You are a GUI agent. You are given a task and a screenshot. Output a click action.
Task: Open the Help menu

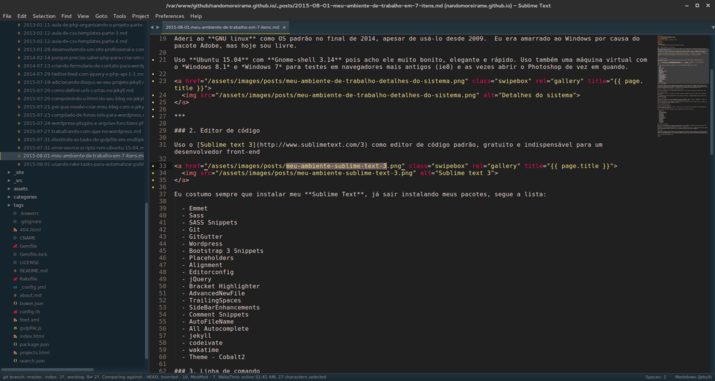point(196,16)
